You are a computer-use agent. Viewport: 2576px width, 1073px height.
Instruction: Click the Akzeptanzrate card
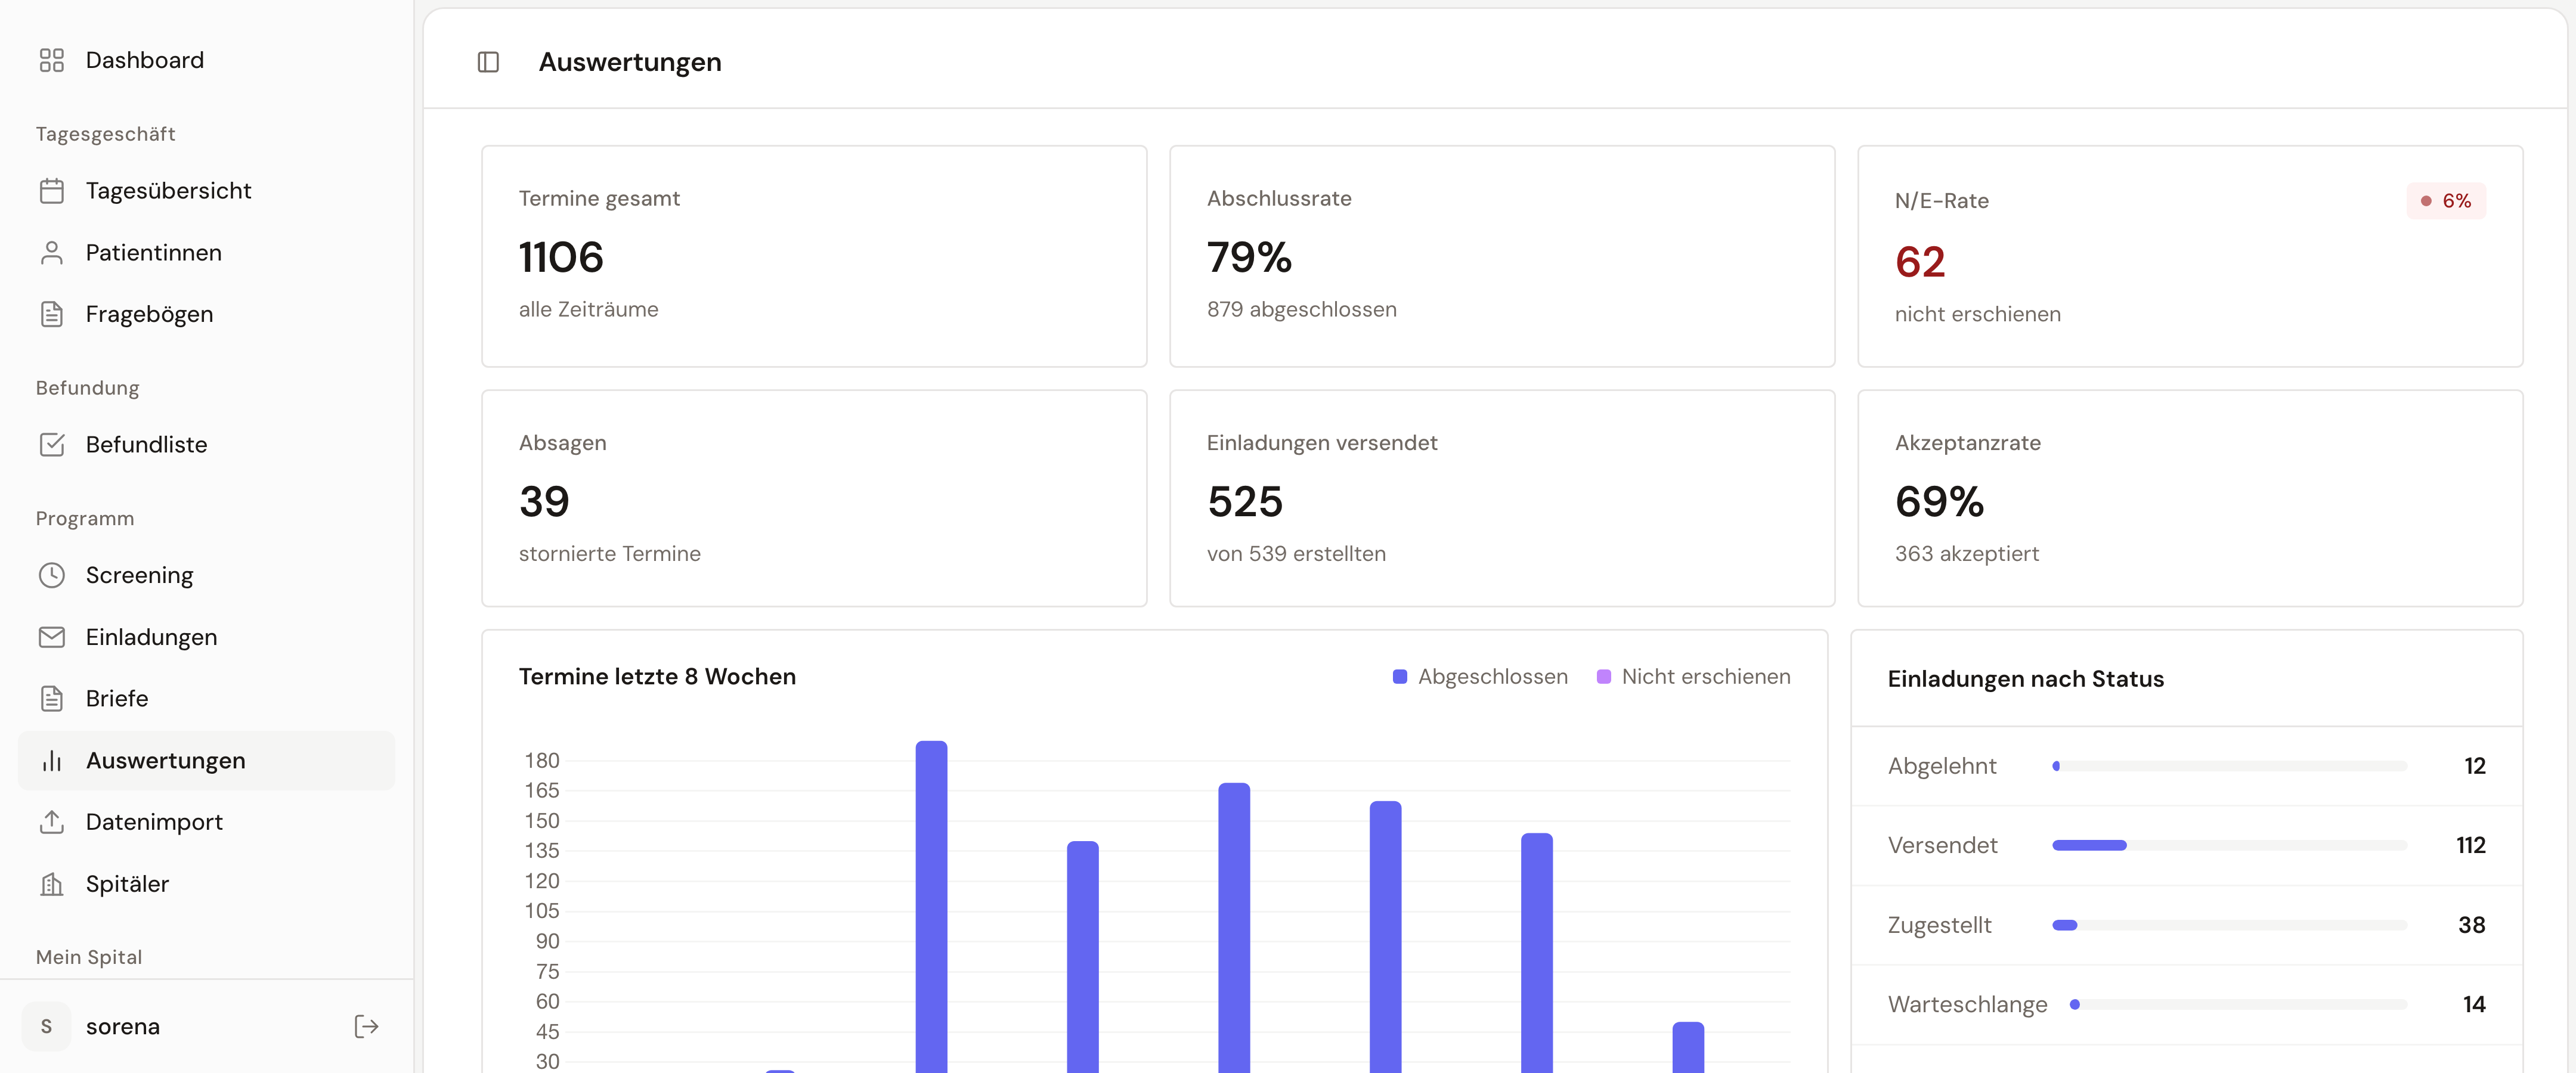[2190, 498]
